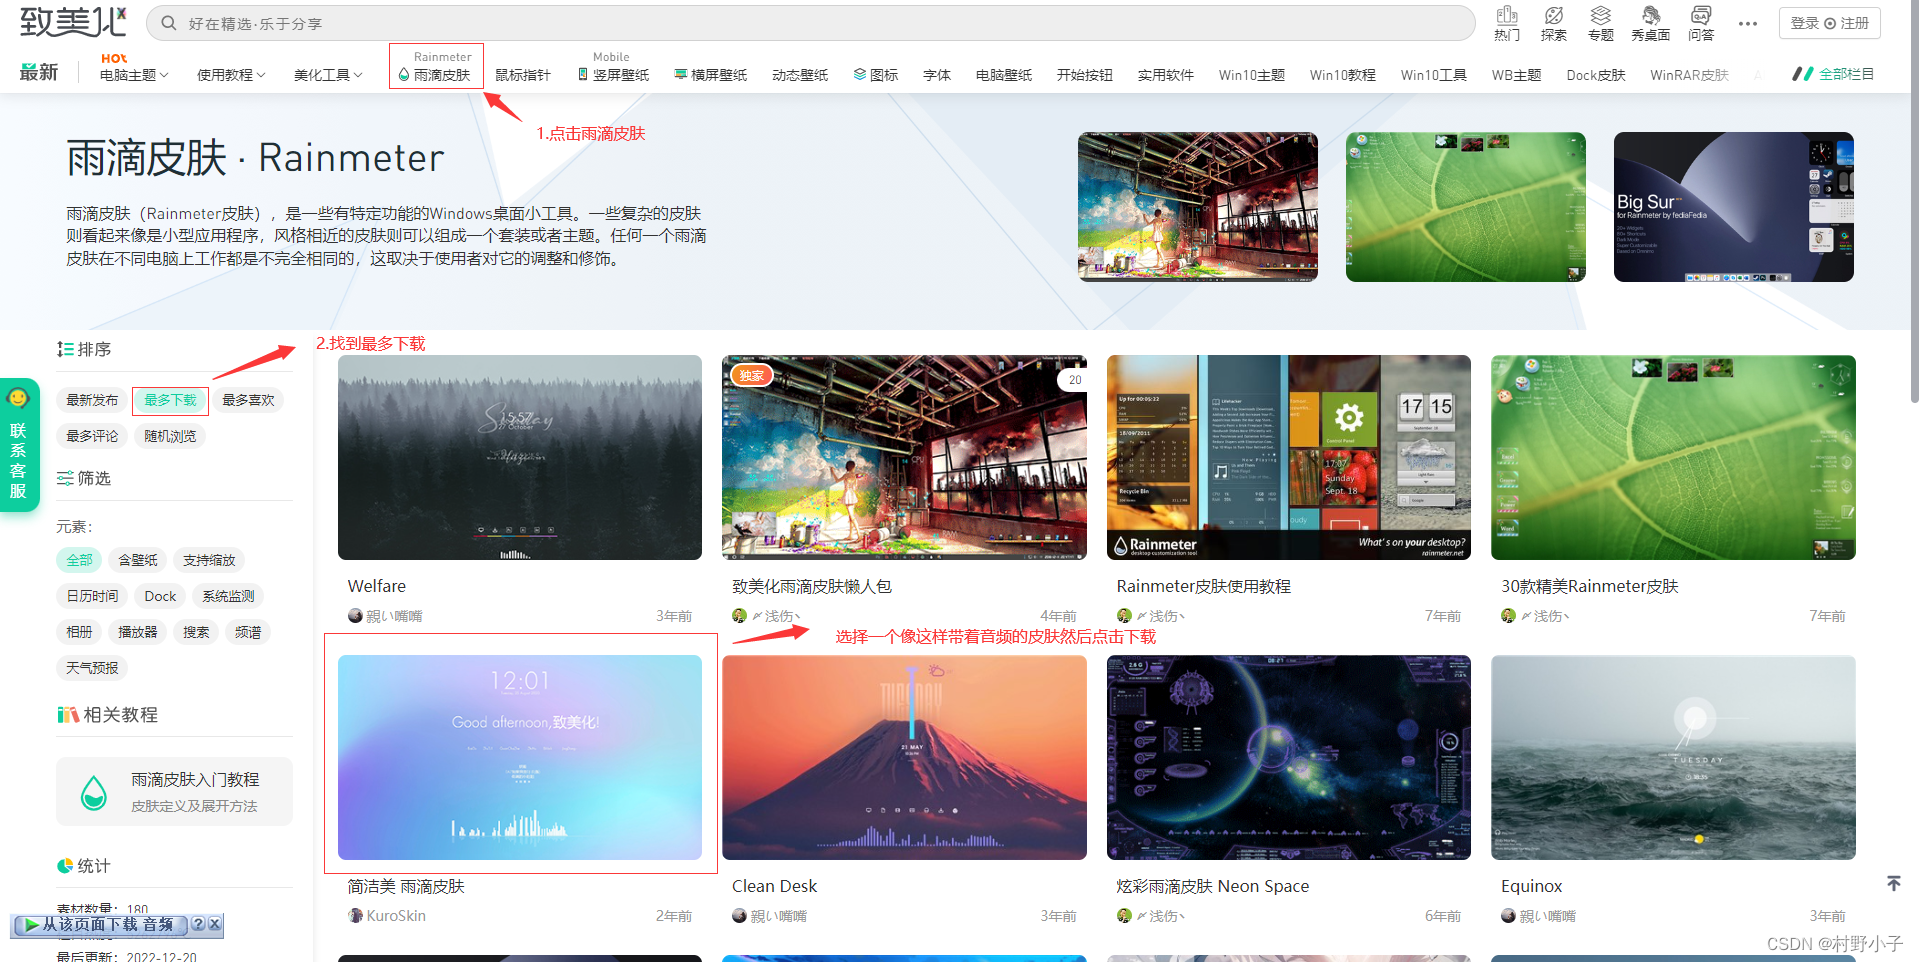Expand the more options ellipsis menu

point(1747,22)
